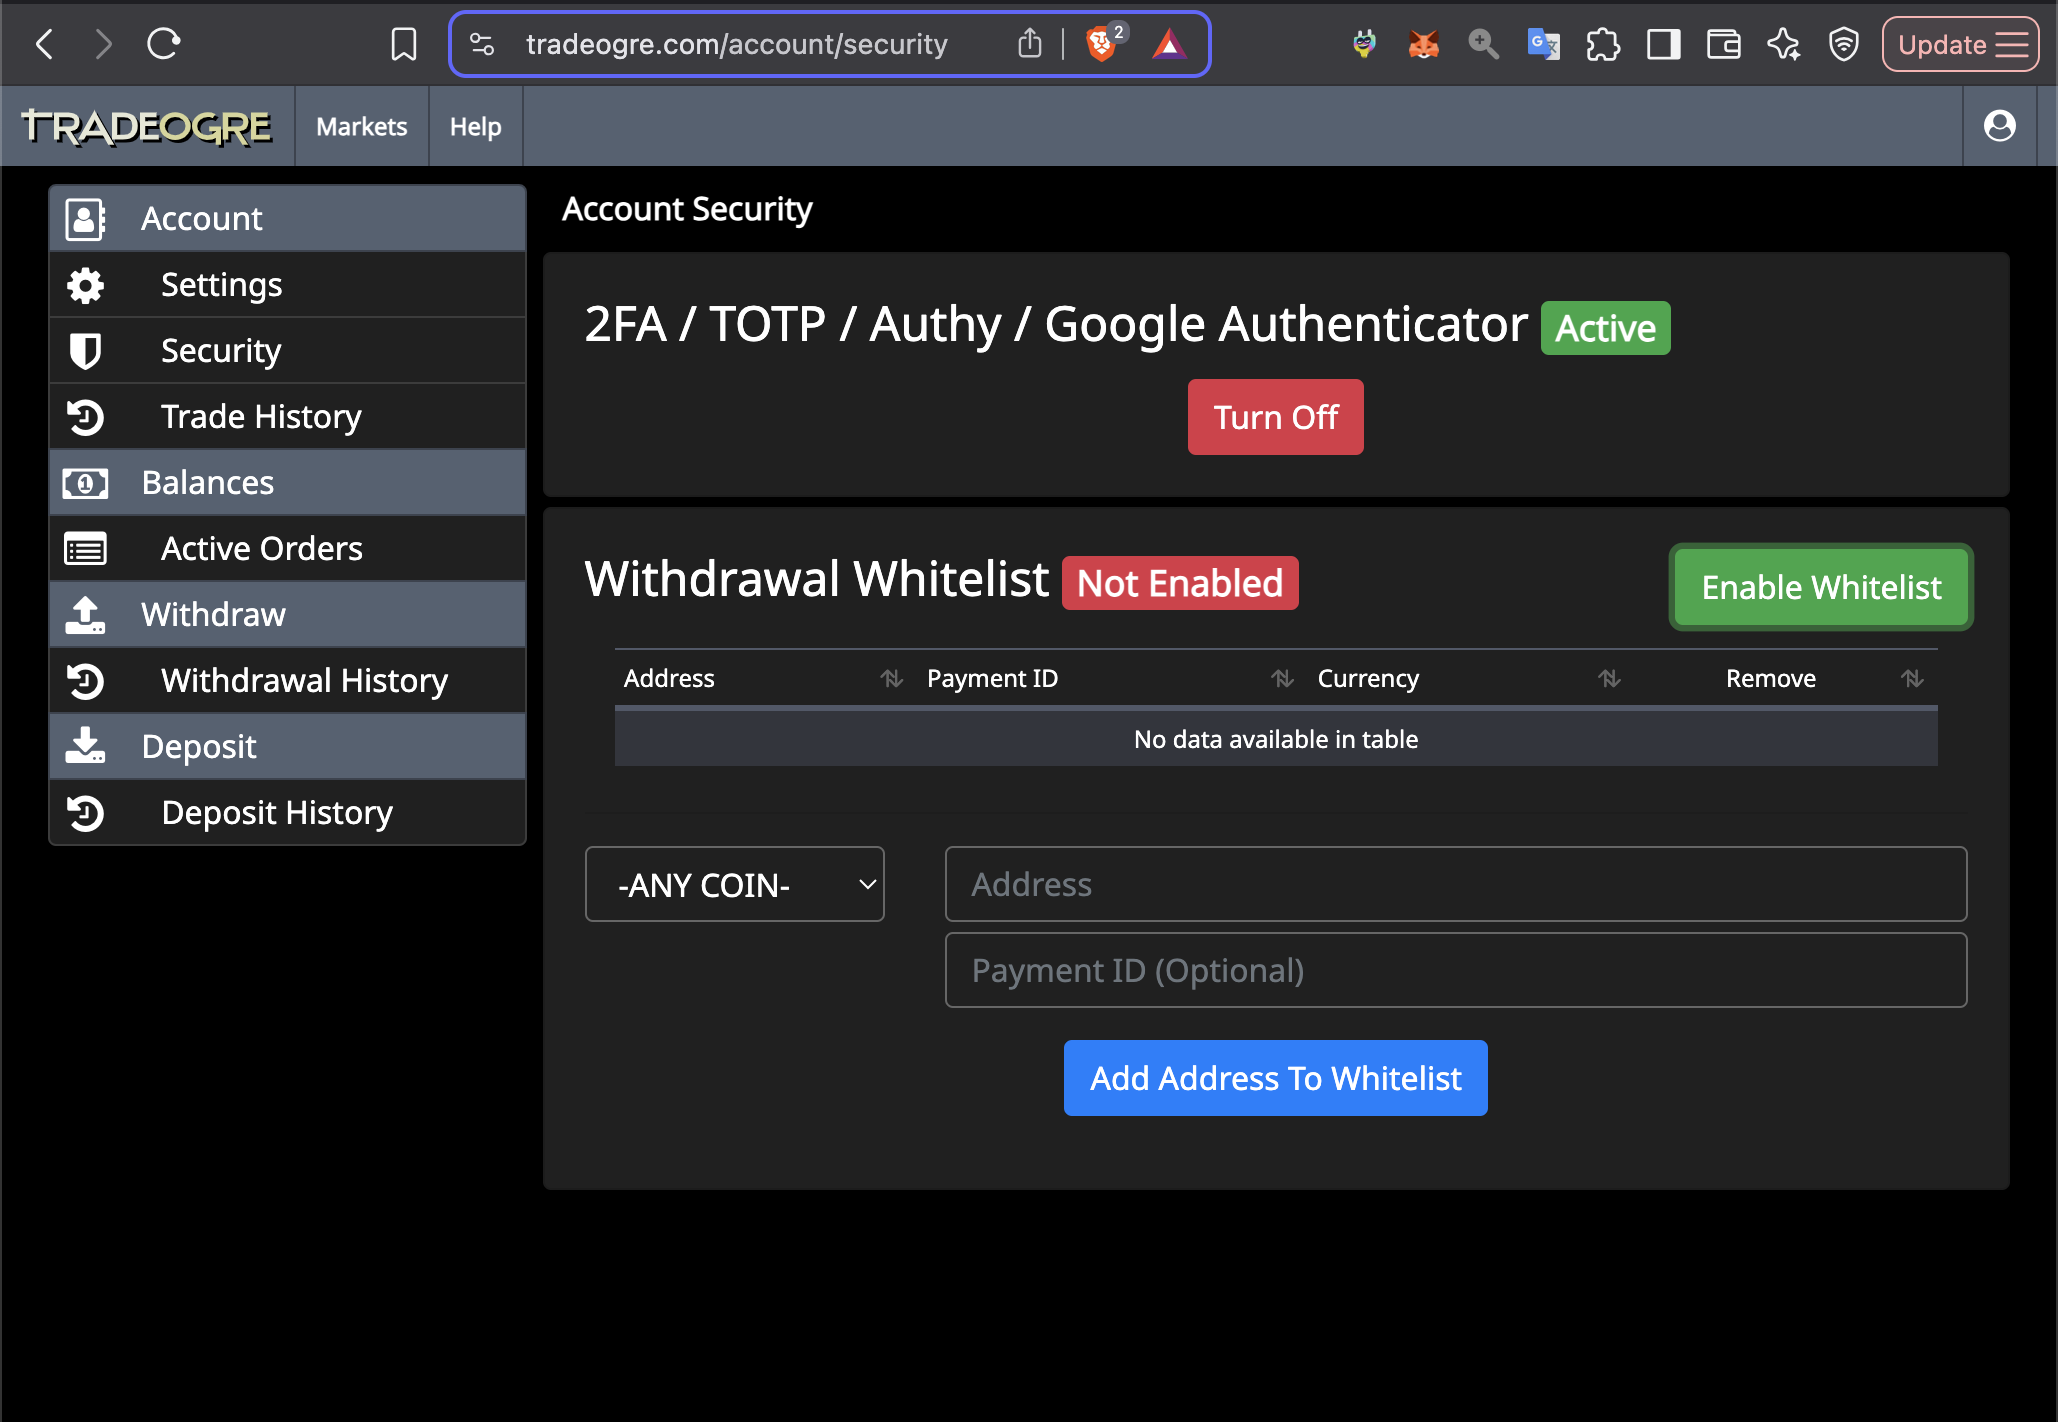Open the MetaMask fox extension

pyautogui.click(x=1423, y=44)
